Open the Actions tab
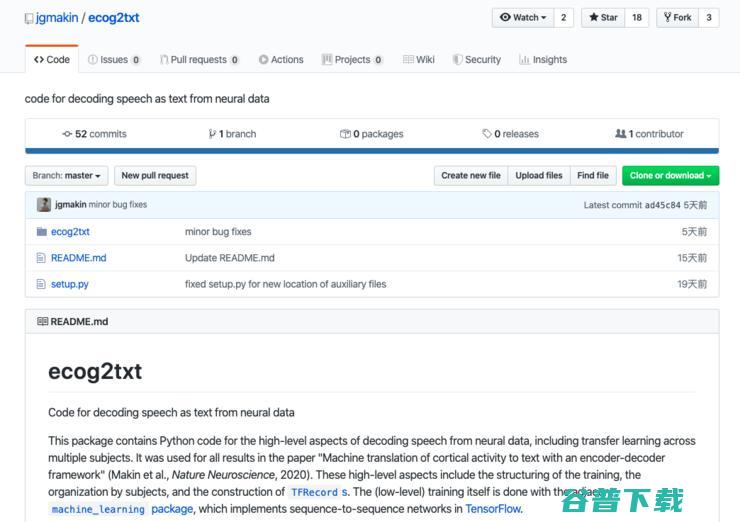The image size is (740, 522). (x=281, y=59)
